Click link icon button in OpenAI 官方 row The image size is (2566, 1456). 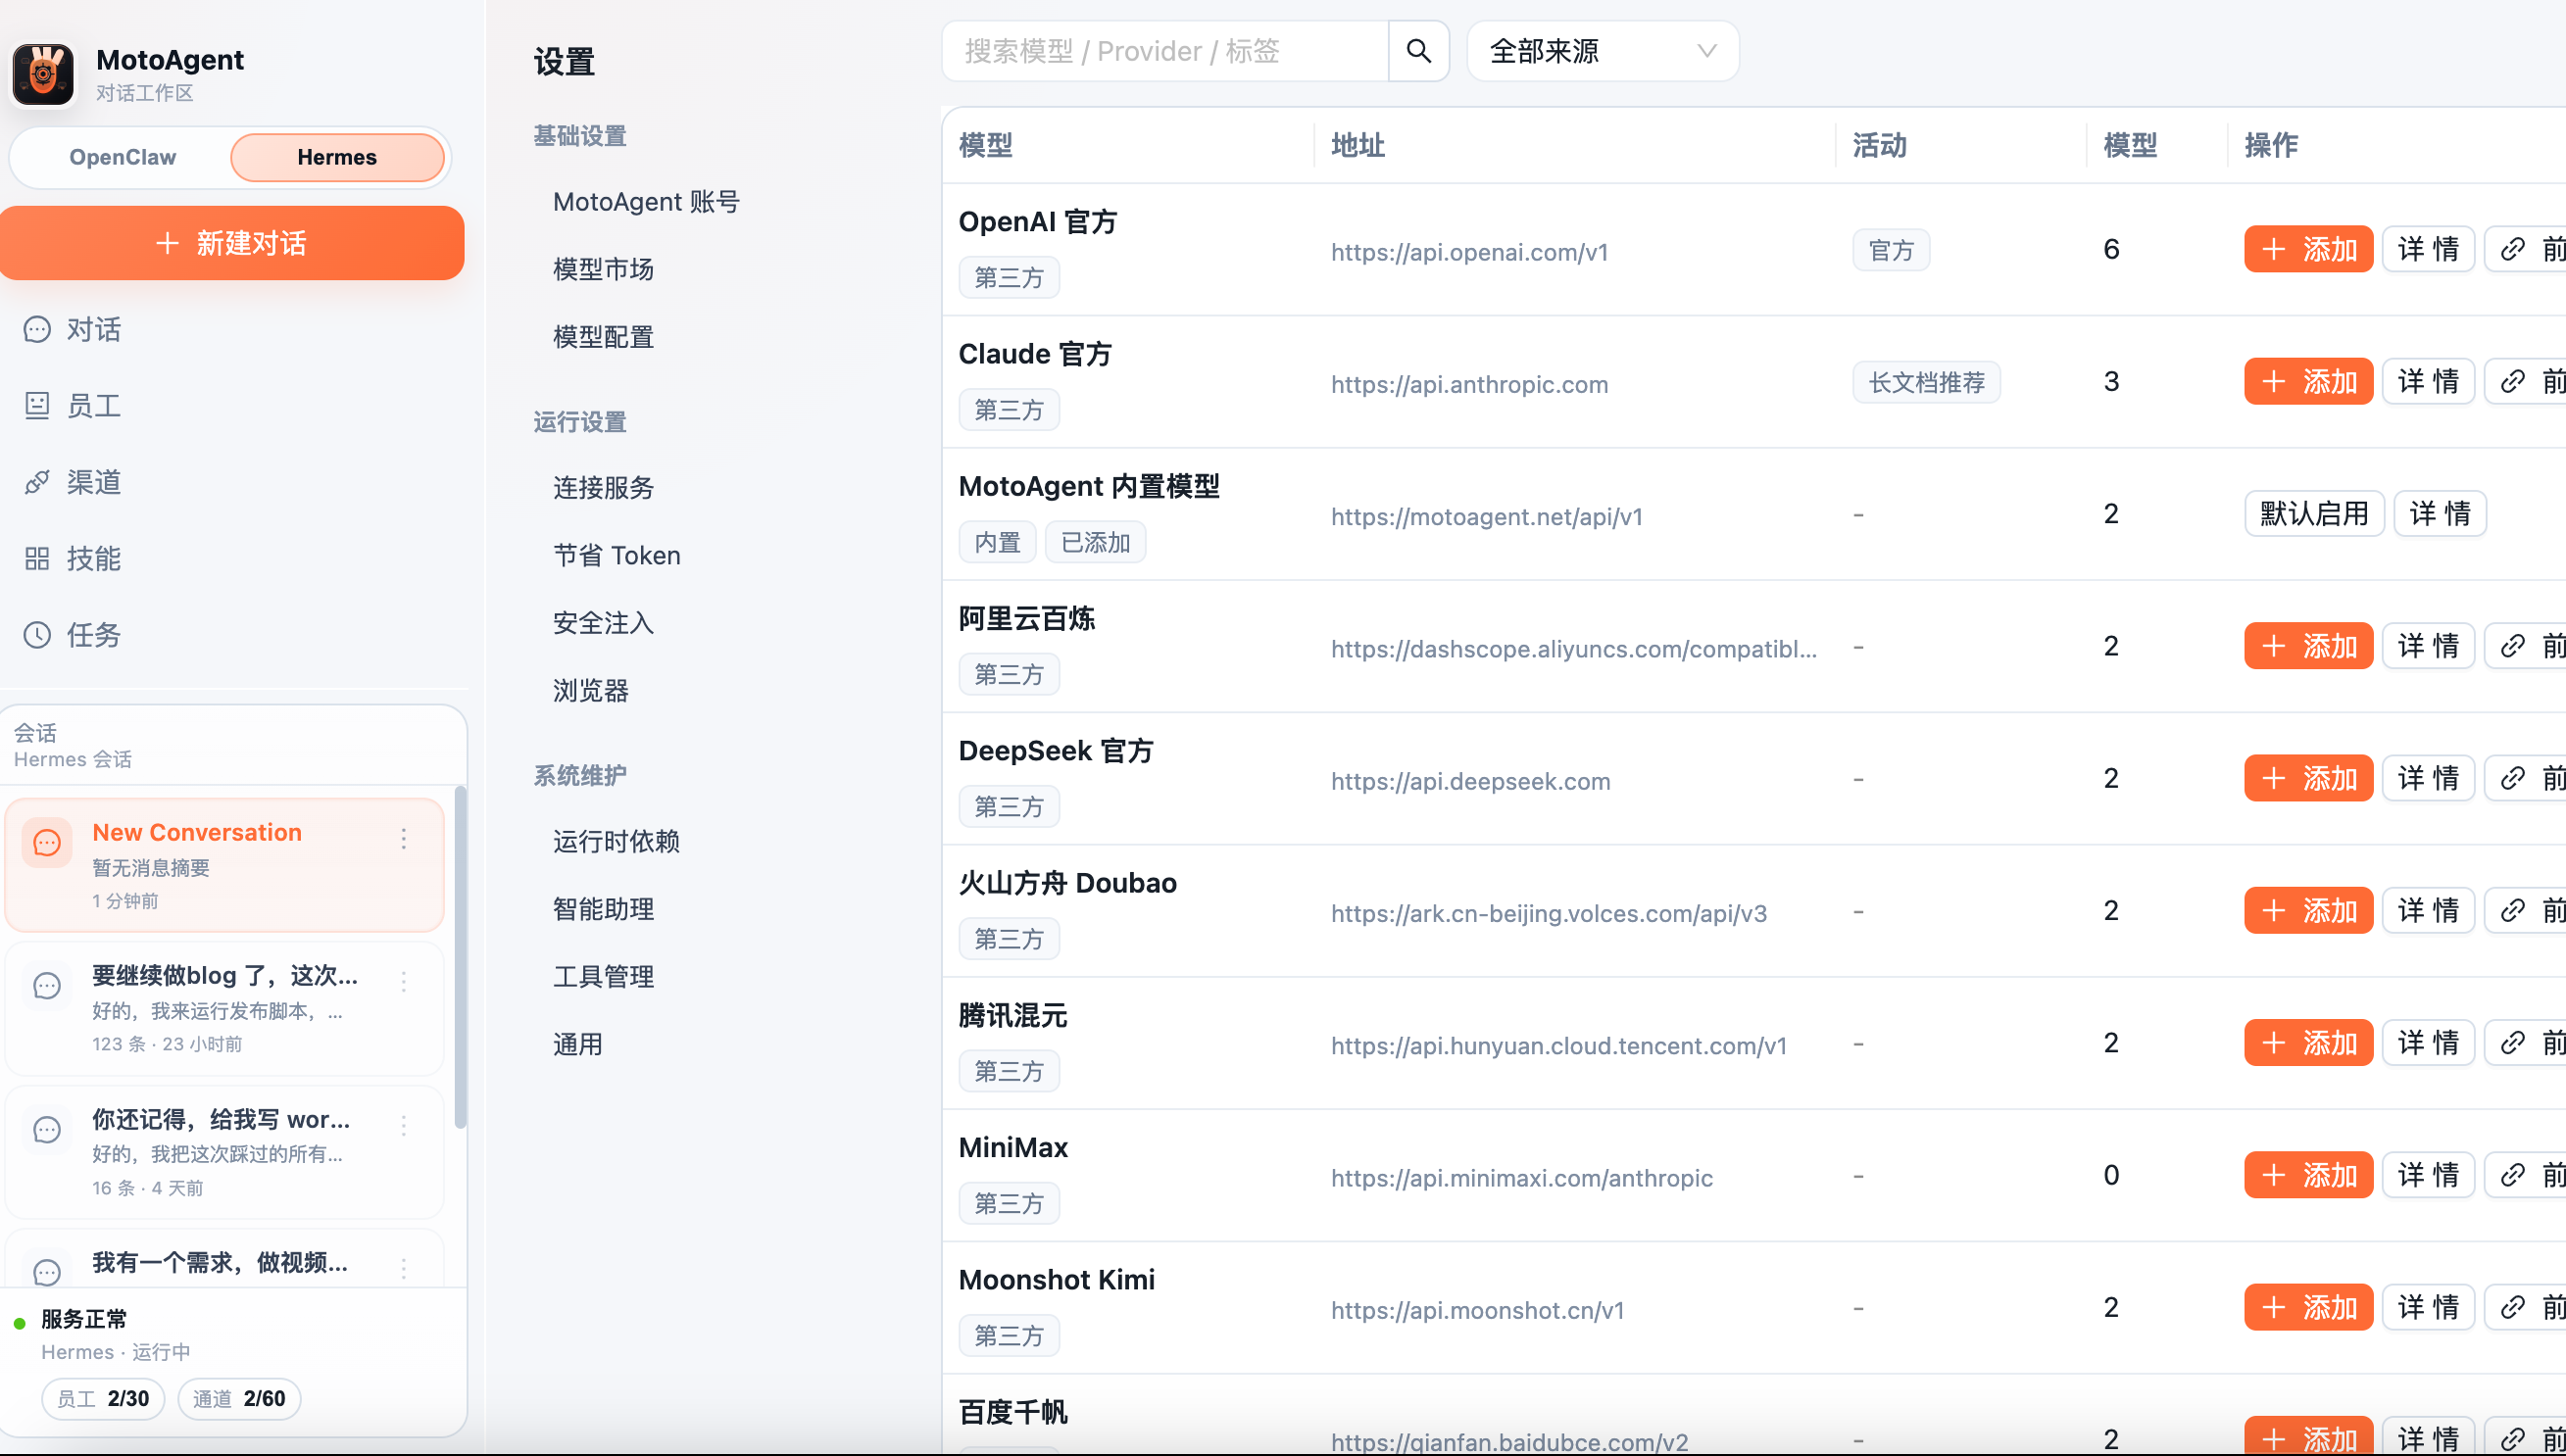[x=2526, y=249]
